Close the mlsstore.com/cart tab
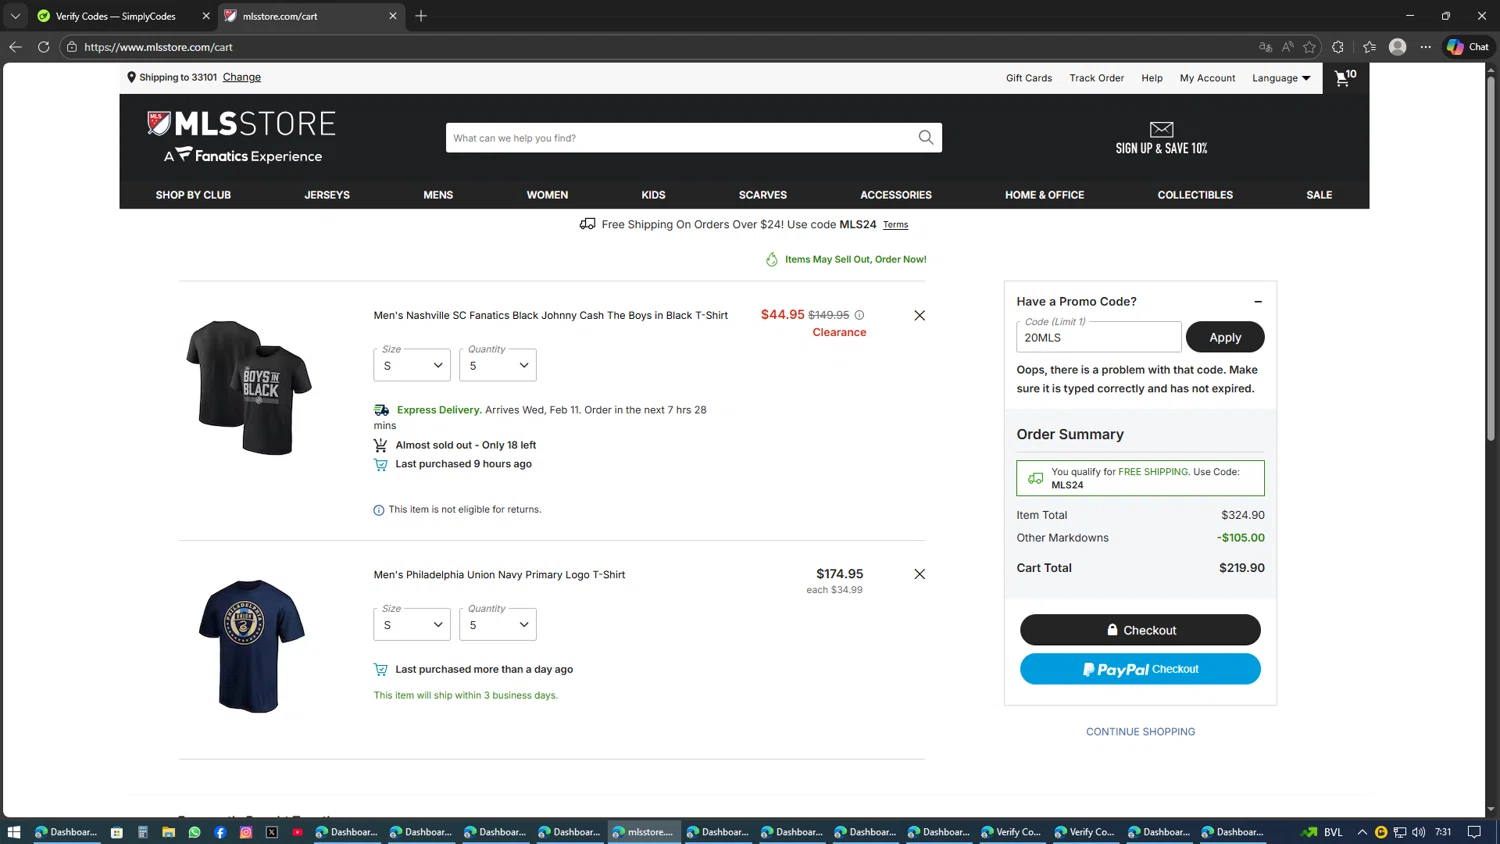This screenshot has width=1500, height=844. 393,16
